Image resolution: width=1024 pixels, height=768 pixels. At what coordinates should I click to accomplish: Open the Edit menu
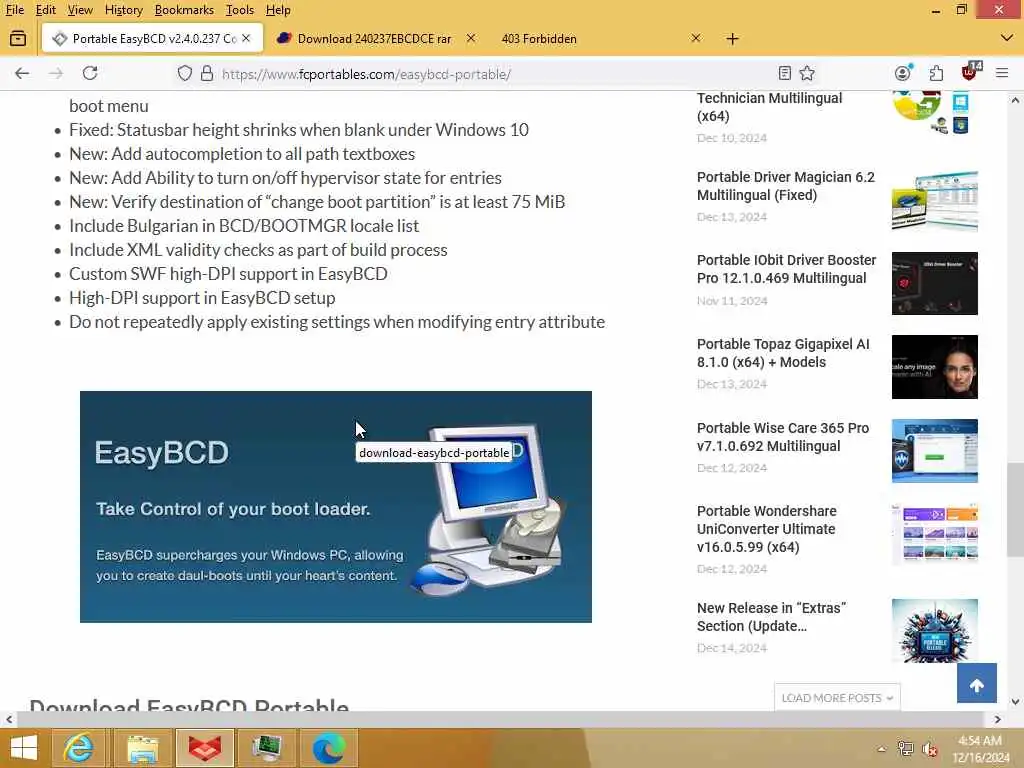(45, 10)
